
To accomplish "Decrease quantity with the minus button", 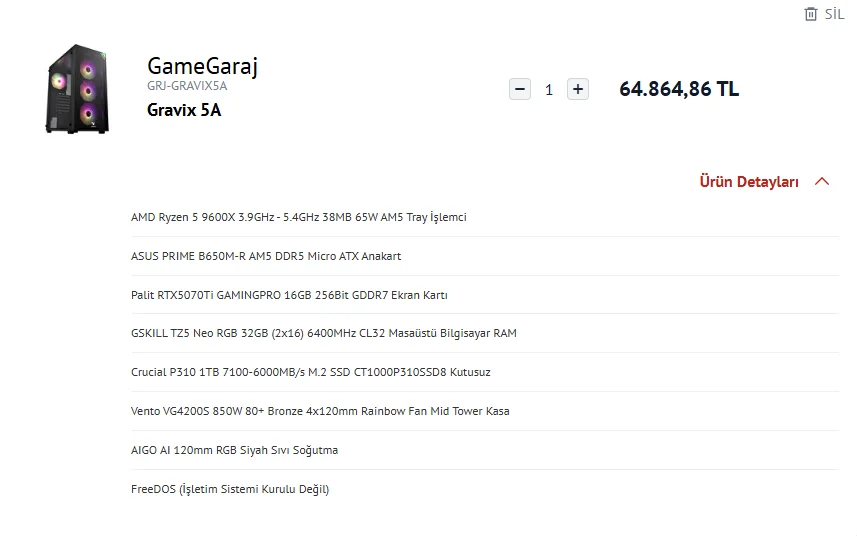I will [520, 89].
